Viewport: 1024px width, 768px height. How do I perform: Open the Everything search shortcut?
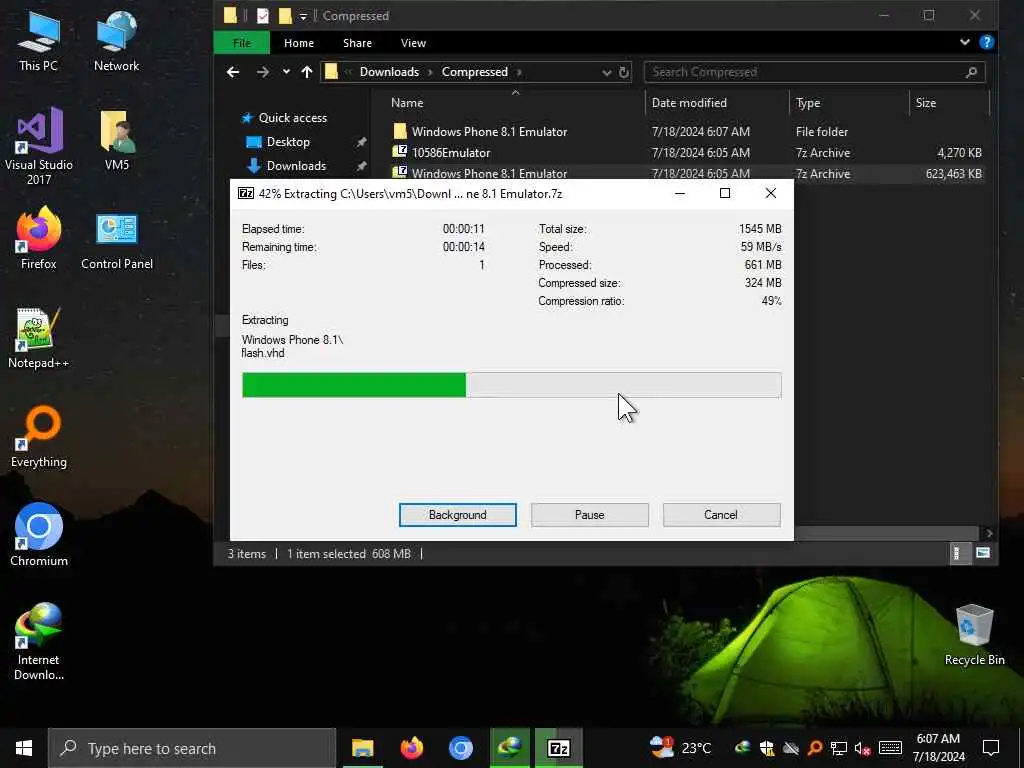coord(39,436)
